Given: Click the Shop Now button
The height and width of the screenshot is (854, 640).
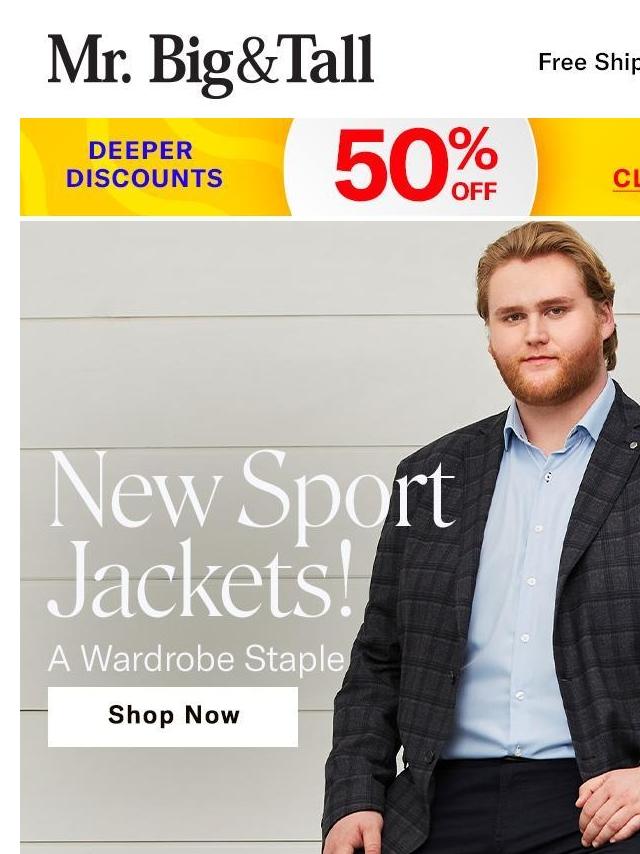Looking at the screenshot, I should point(173,716).
